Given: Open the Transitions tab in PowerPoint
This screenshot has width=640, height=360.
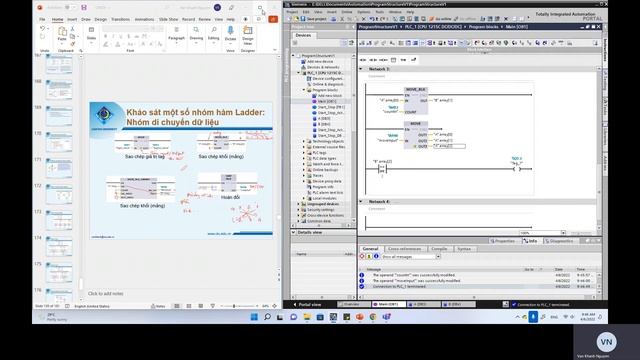Looking at the screenshot, I should pyautogui.click(x=120, y=19).
